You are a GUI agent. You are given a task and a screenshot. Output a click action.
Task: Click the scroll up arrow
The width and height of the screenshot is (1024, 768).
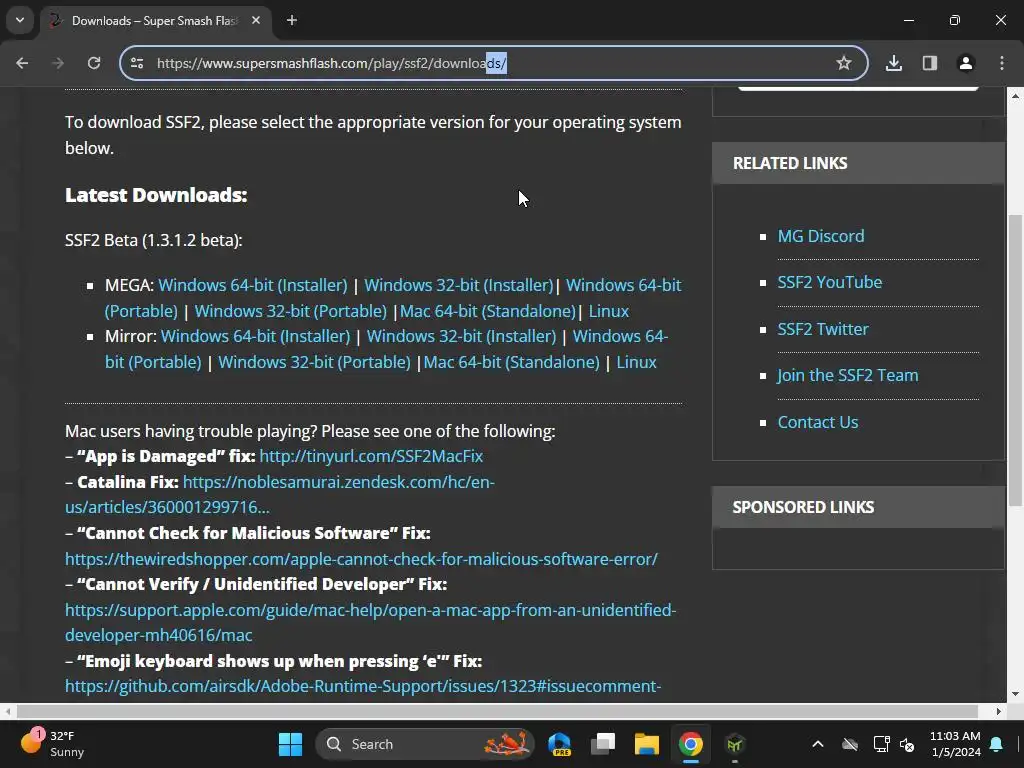[x=1015, y=95]
